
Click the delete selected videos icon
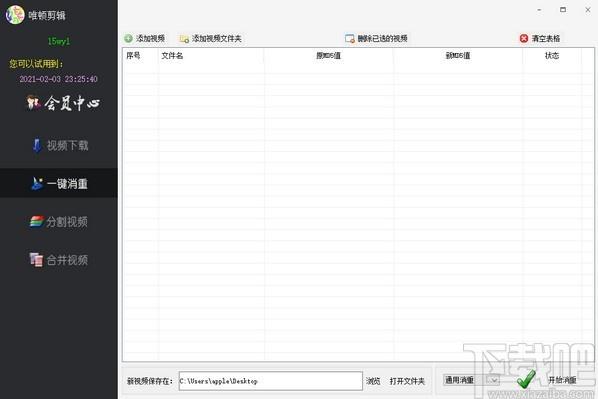click(x=350, y=39)
